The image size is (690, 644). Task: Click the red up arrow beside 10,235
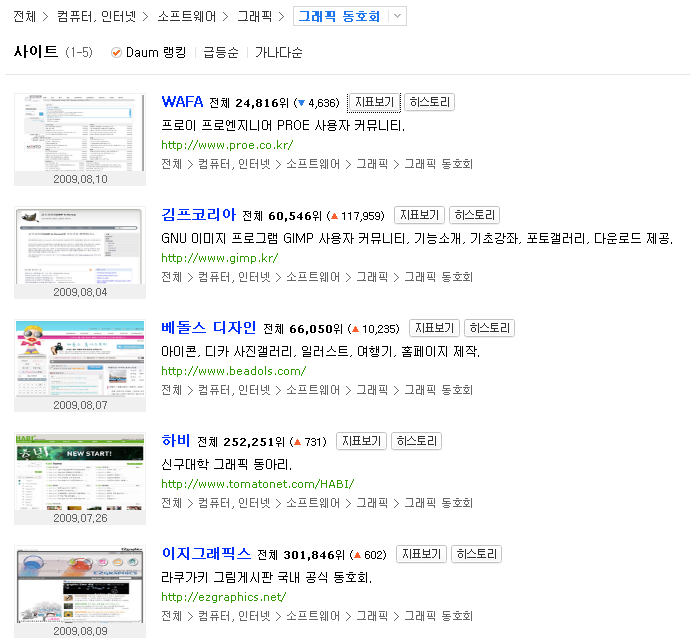click(356, 329)
